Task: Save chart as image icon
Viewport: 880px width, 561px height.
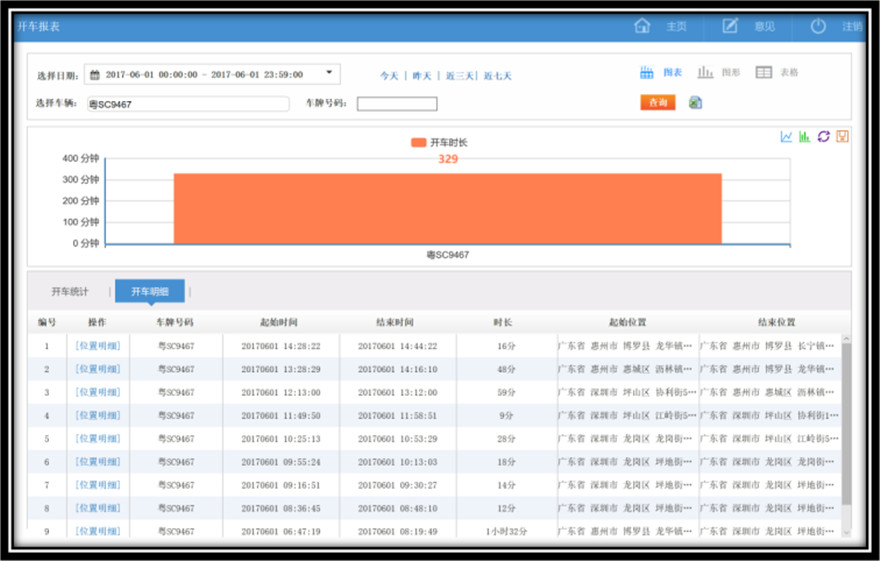Action: [842, 136]
